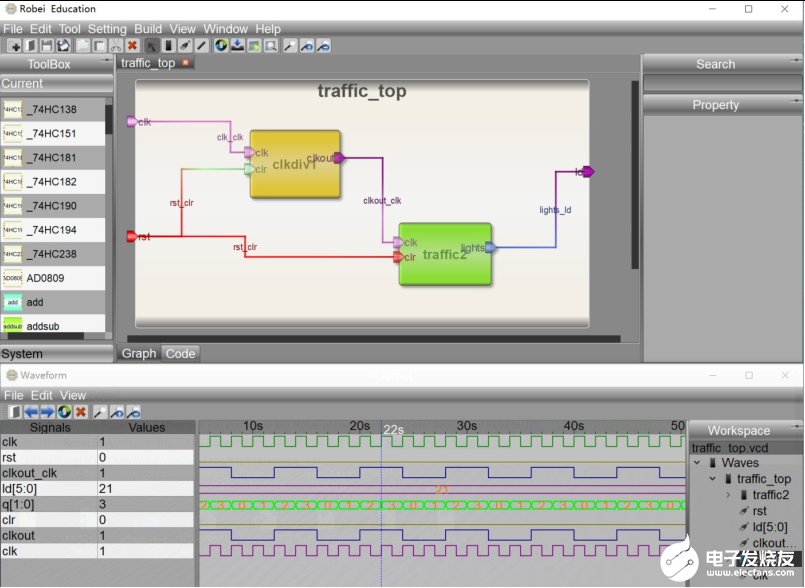Select _74HC181 in the ToolBox
This screenshot has width=805, height=588.
tap(52, 158)
